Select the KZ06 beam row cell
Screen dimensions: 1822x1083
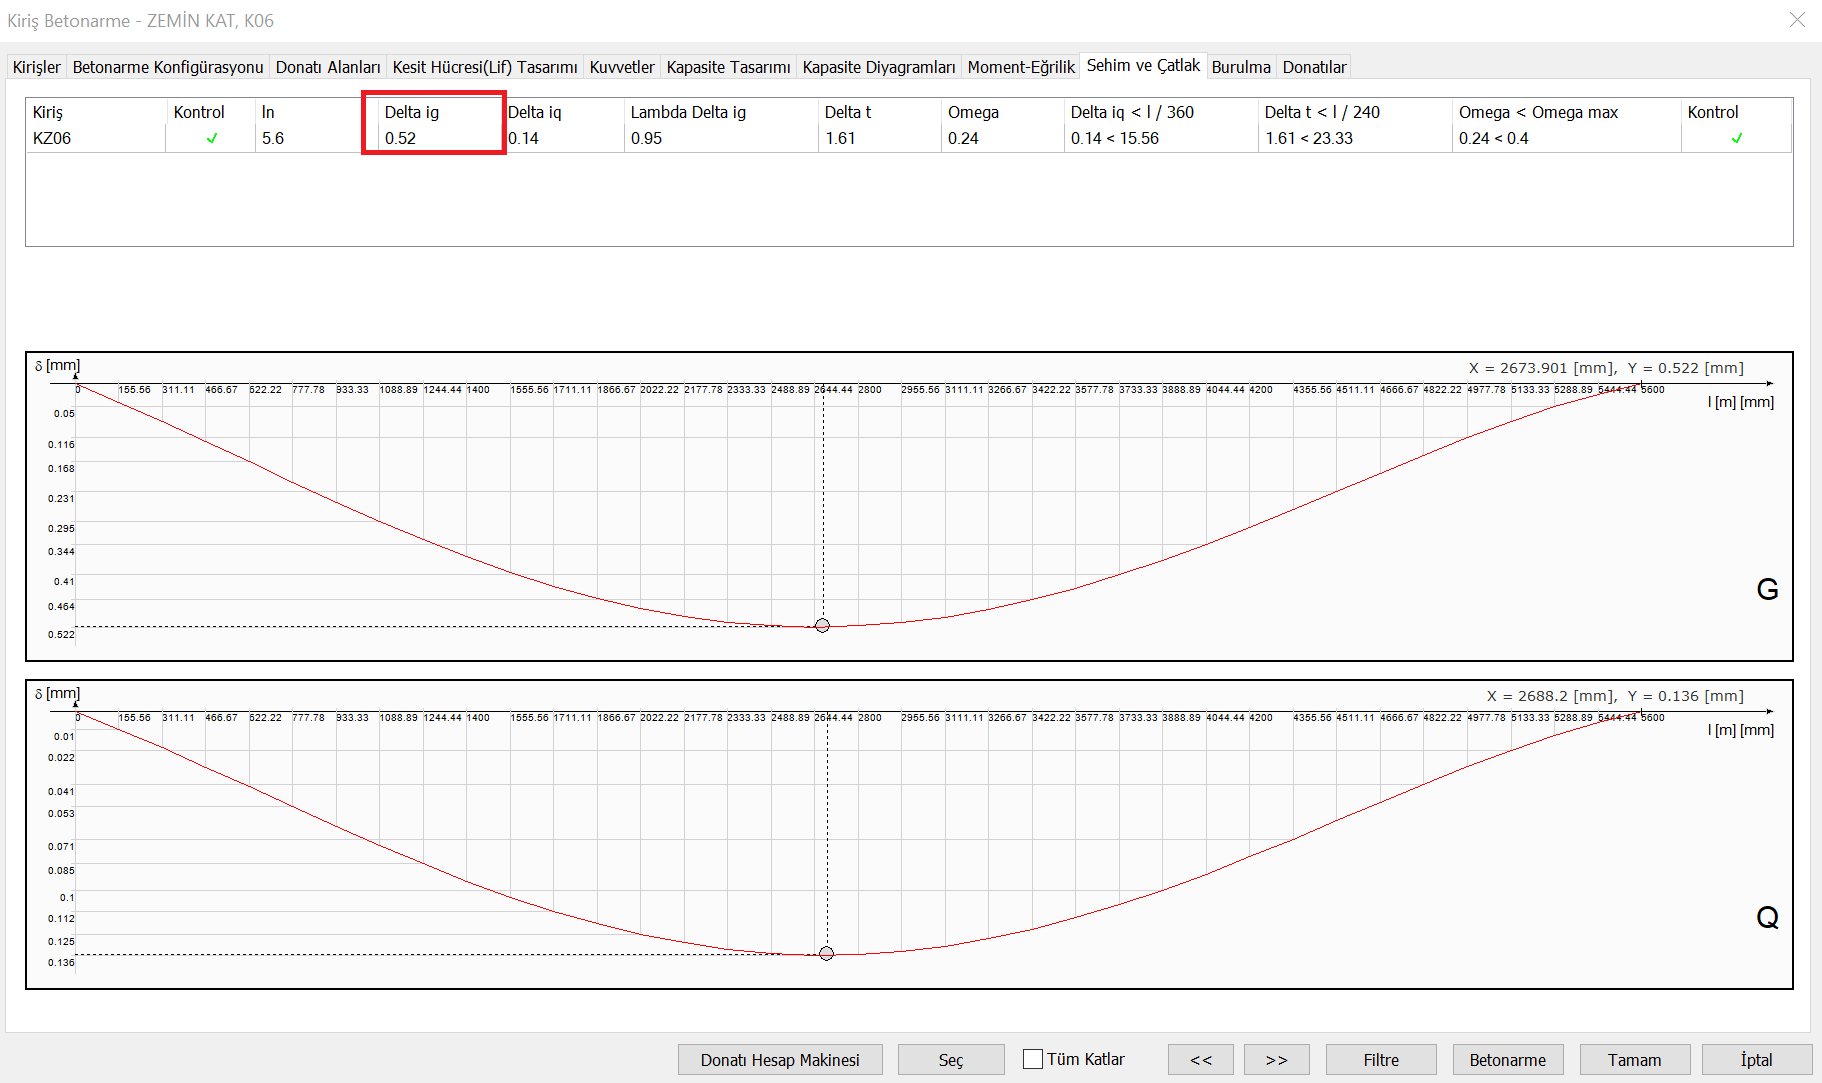pos(52,139)
